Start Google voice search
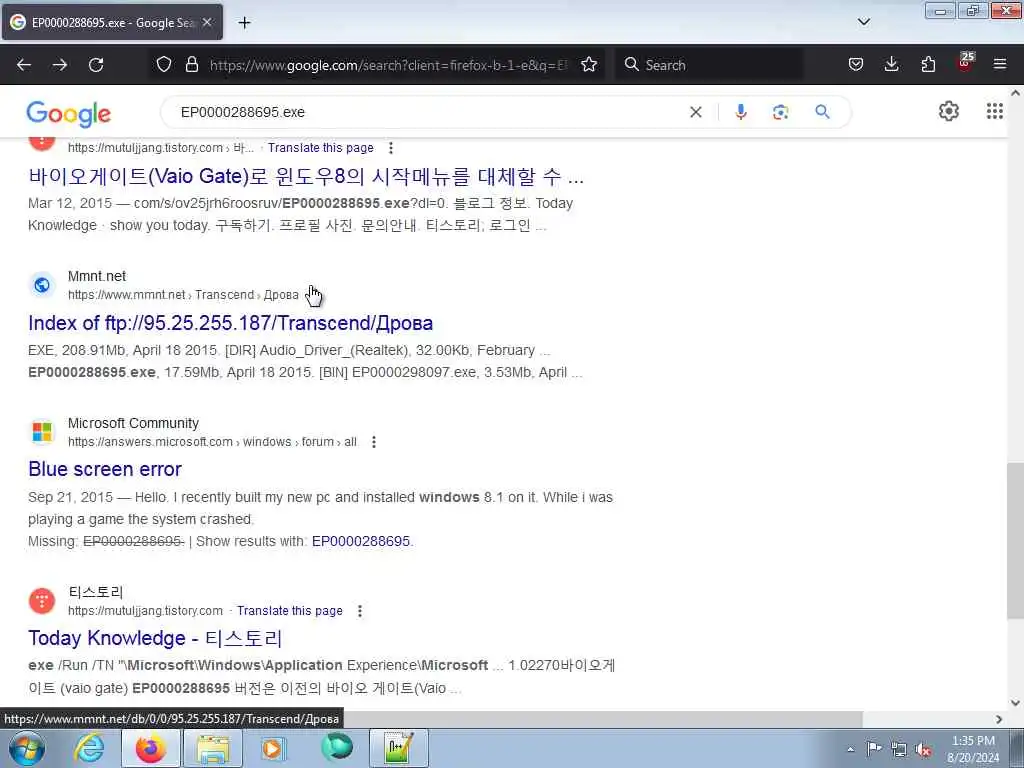1024x768 pixels. [x=741, y=112]
